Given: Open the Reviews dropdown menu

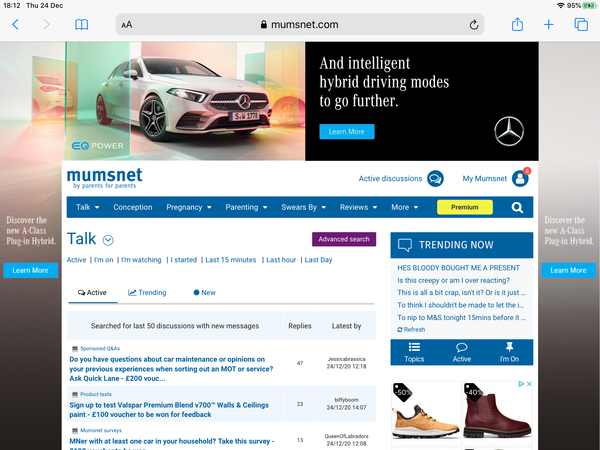Looking at the screenshot, I should 358,207.
